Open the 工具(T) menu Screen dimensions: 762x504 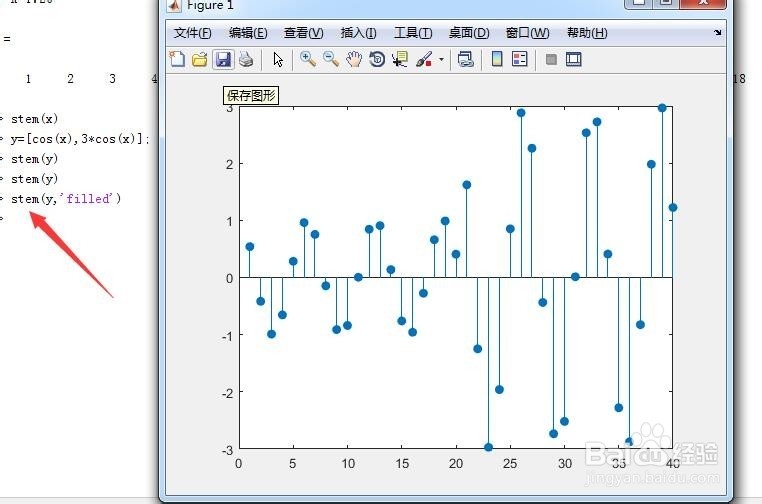413,33
